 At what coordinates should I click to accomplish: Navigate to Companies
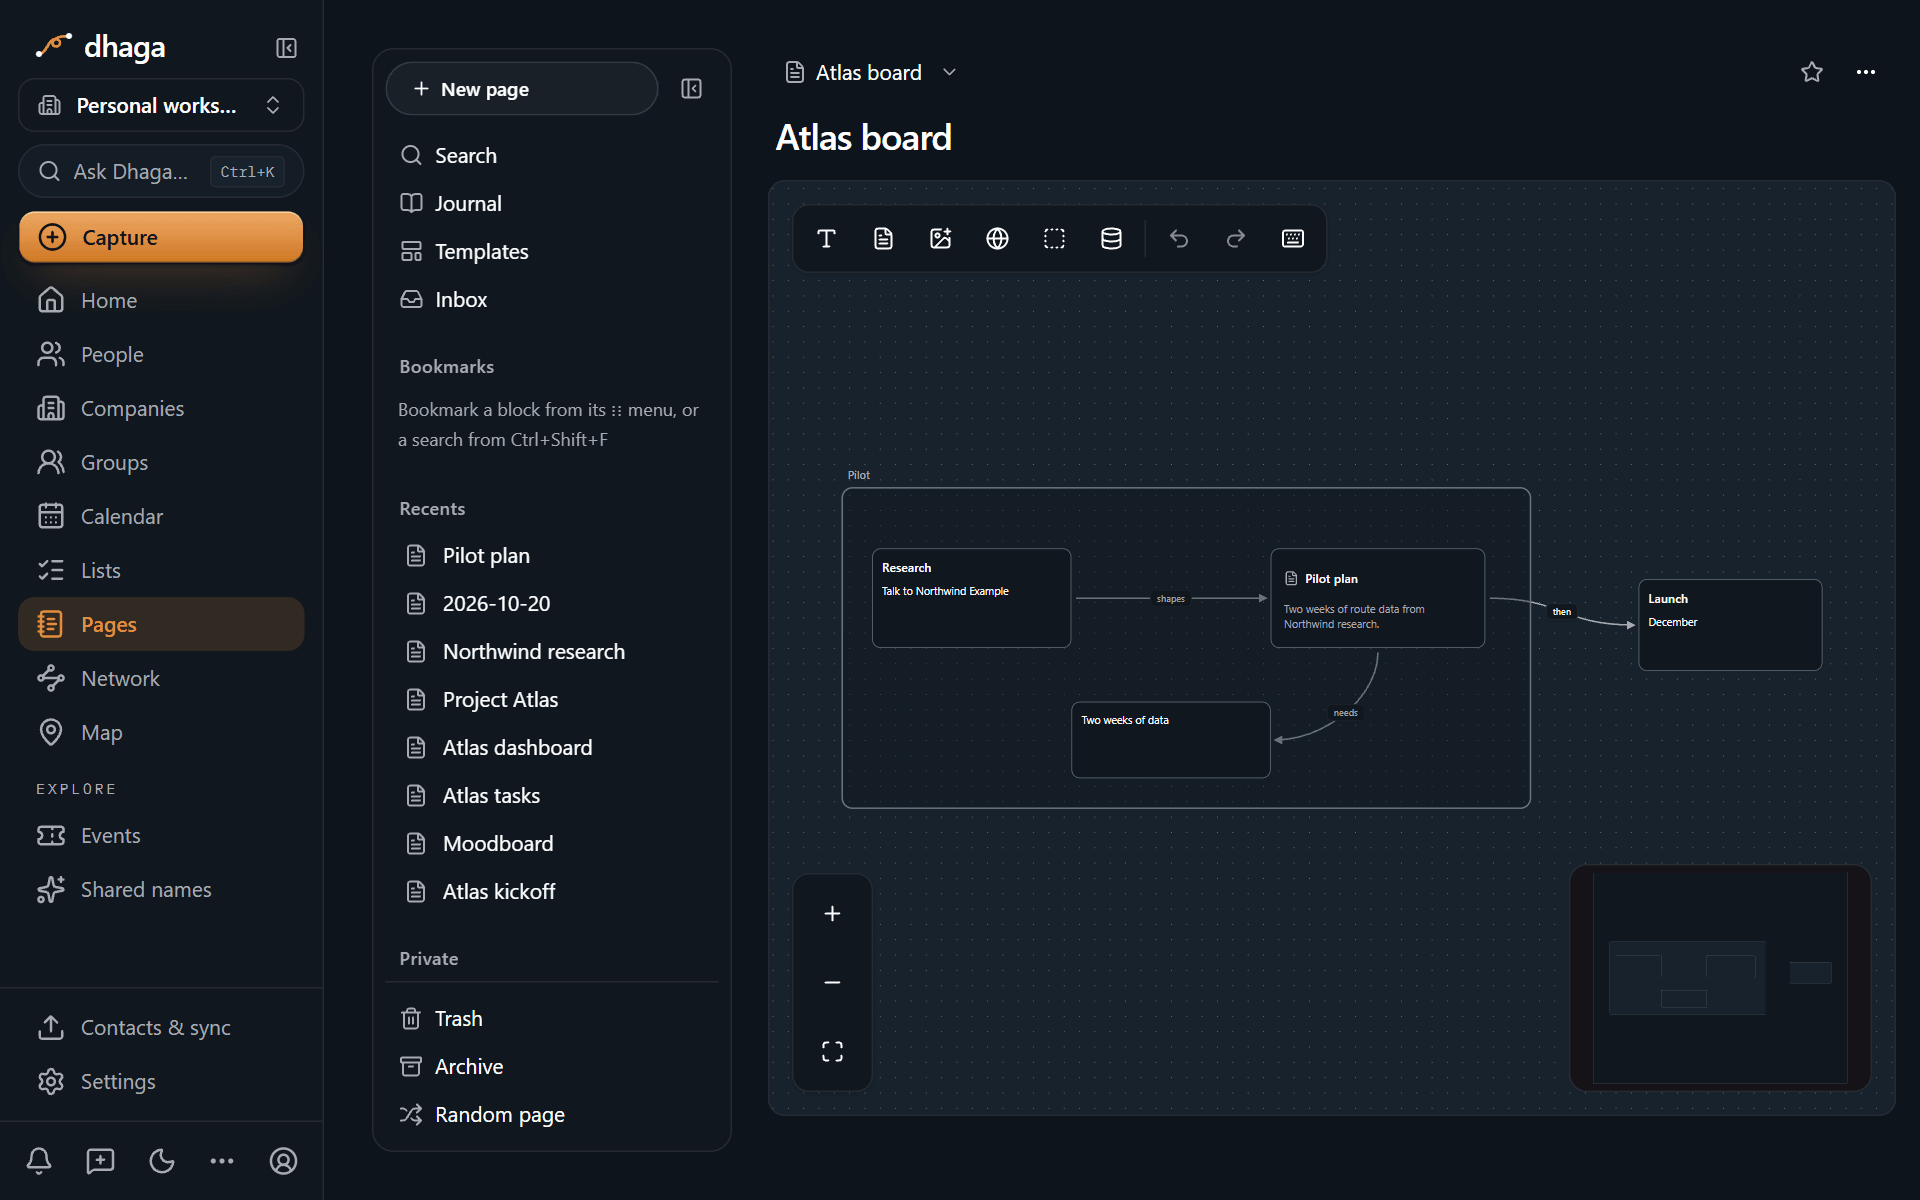[161, 408]
